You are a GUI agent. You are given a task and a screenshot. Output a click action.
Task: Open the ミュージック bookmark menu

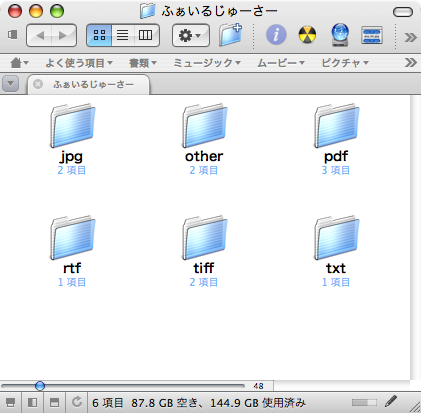[x=207, y=63]
